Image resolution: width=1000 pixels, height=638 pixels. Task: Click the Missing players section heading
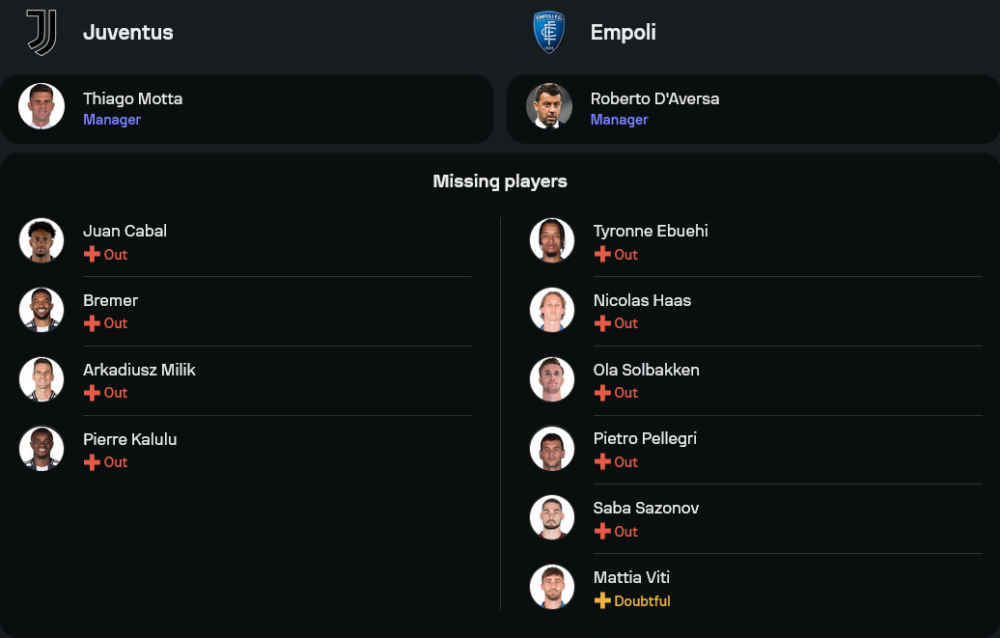500,181
